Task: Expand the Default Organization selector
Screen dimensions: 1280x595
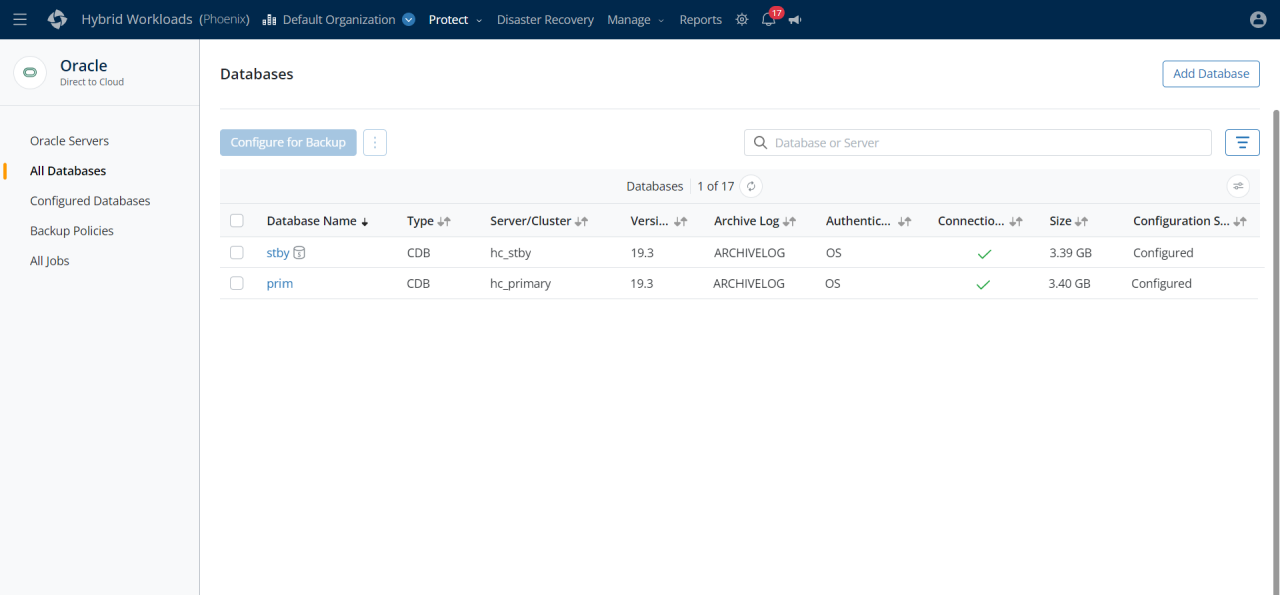Action: click(x=406, y=19)
